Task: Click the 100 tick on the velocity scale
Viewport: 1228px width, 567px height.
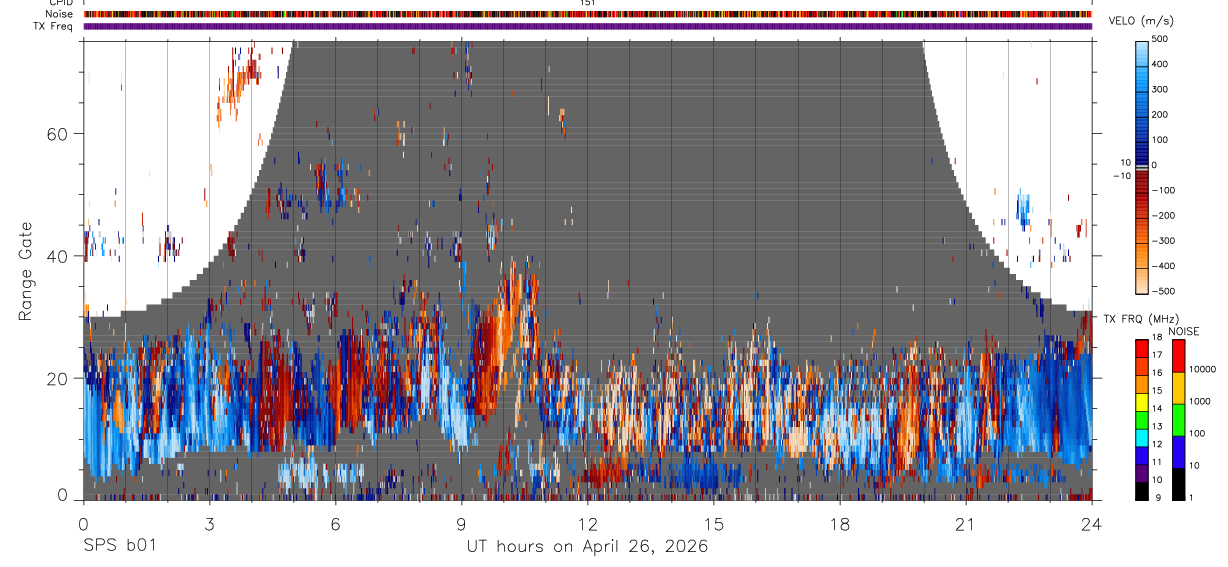Action: 1162,140
